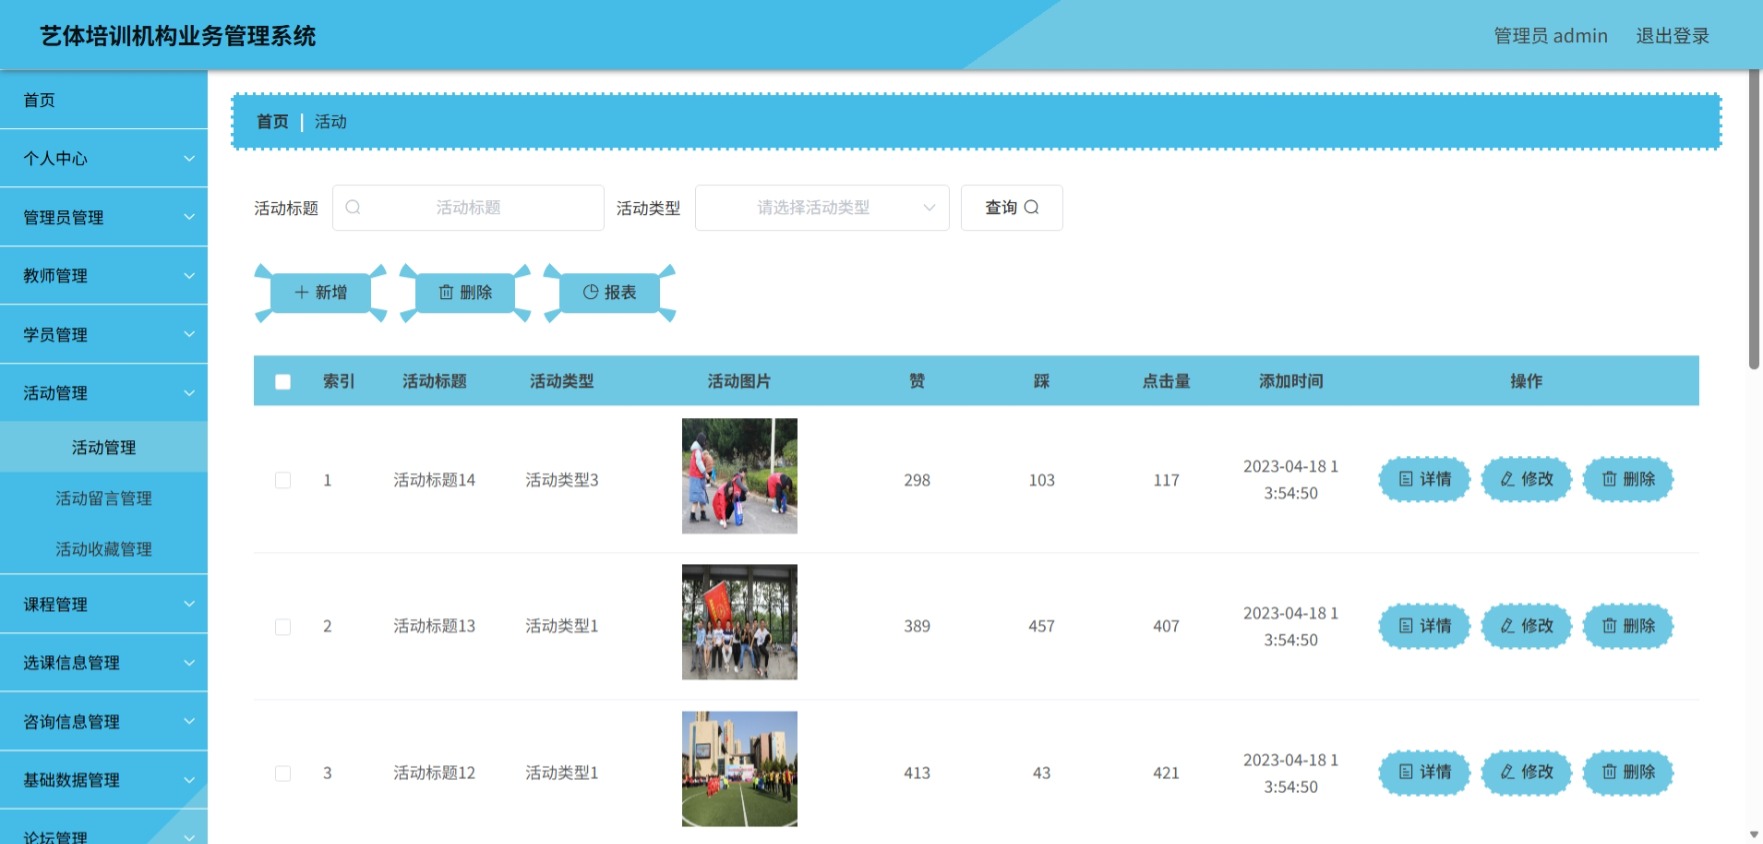Click the pencil icon in 活动标题12 修改

click(1507, 772)
